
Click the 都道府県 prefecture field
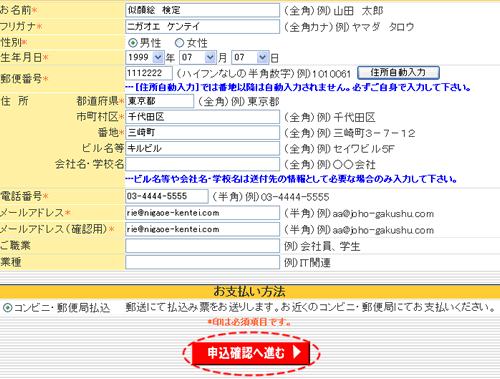pos(159,101)
